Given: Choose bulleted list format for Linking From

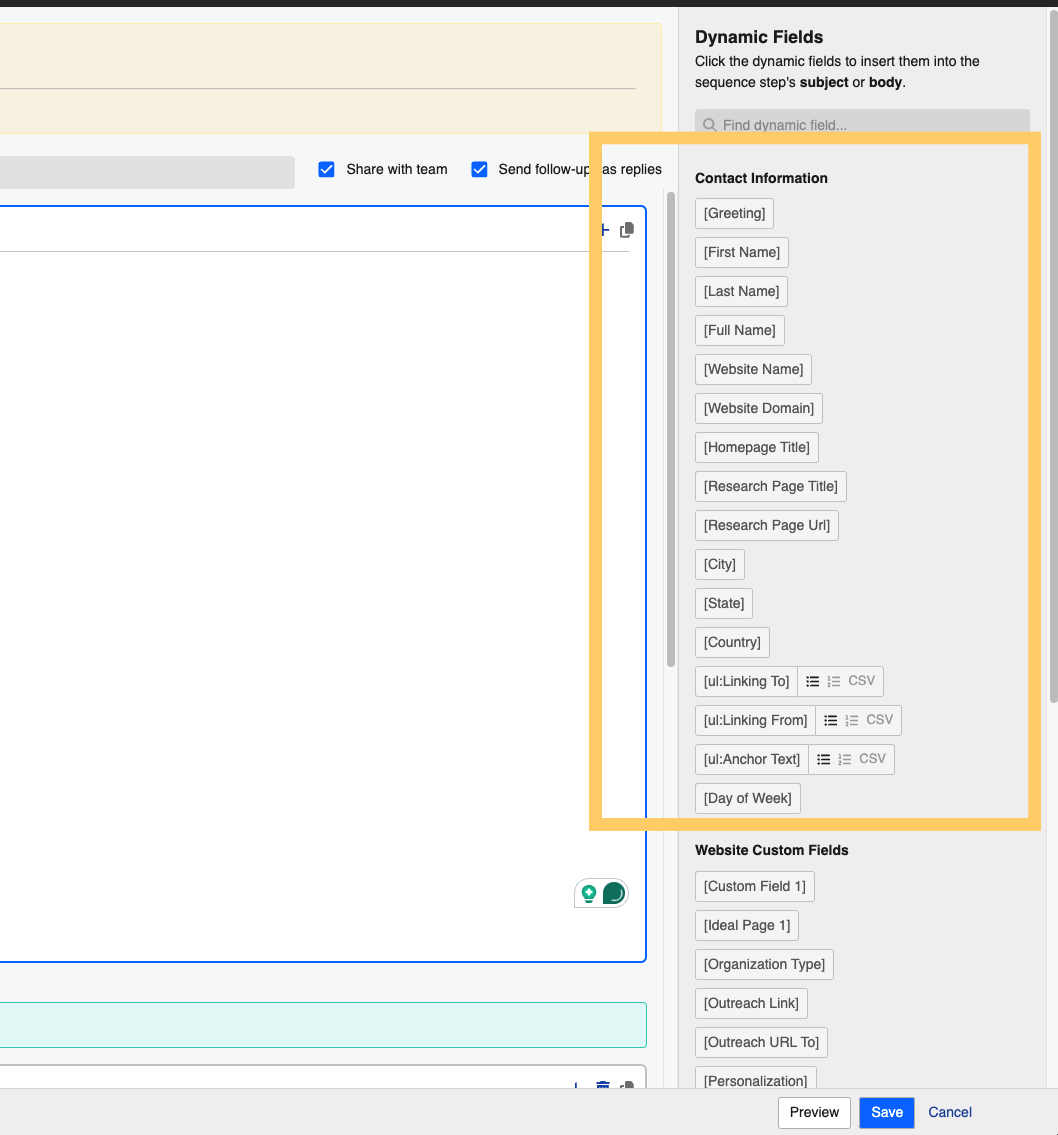Looking at the screenshot, I should tap(831, 720).
